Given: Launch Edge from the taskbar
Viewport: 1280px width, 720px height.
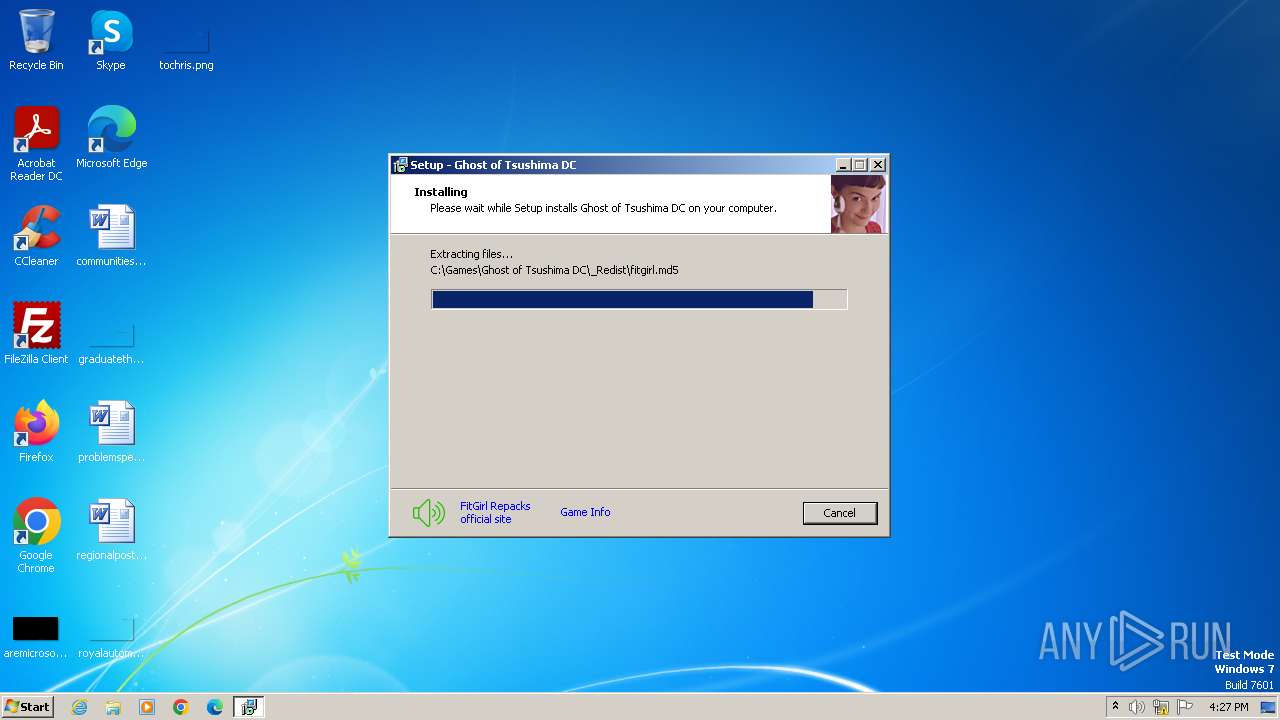Looking at the screenshot, I should pyautogui.click(x=215, y=707).
